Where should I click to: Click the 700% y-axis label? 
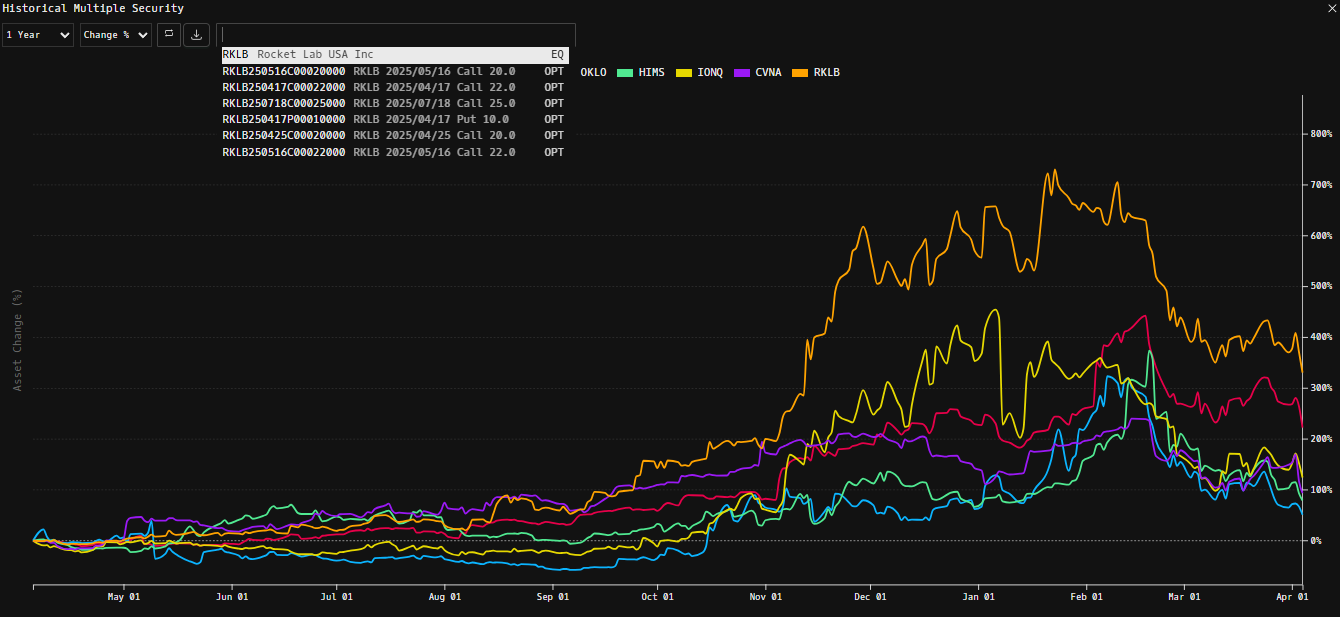1320,185
